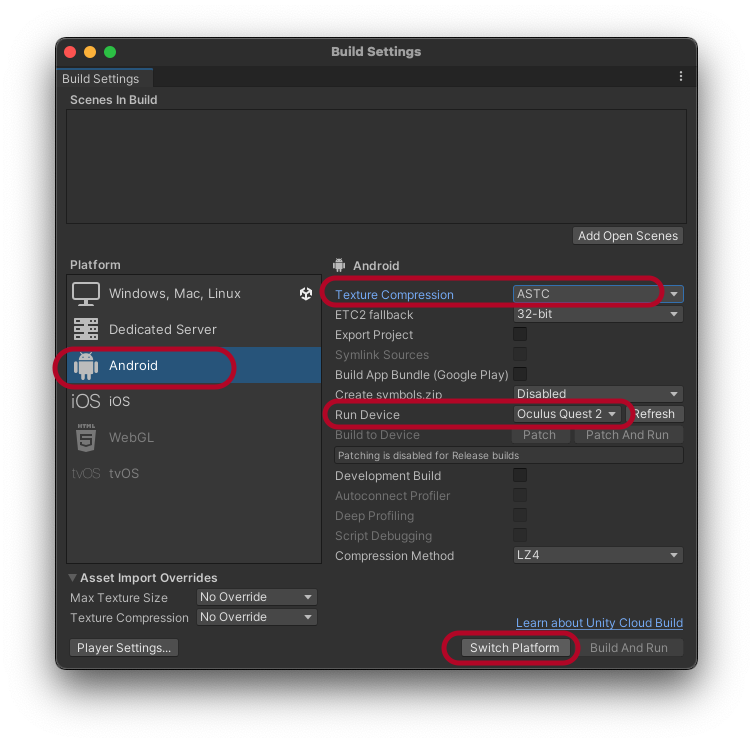Open the Asset Import Texture Compression dropdown
The image size is (753, 743).
point(256,617)
